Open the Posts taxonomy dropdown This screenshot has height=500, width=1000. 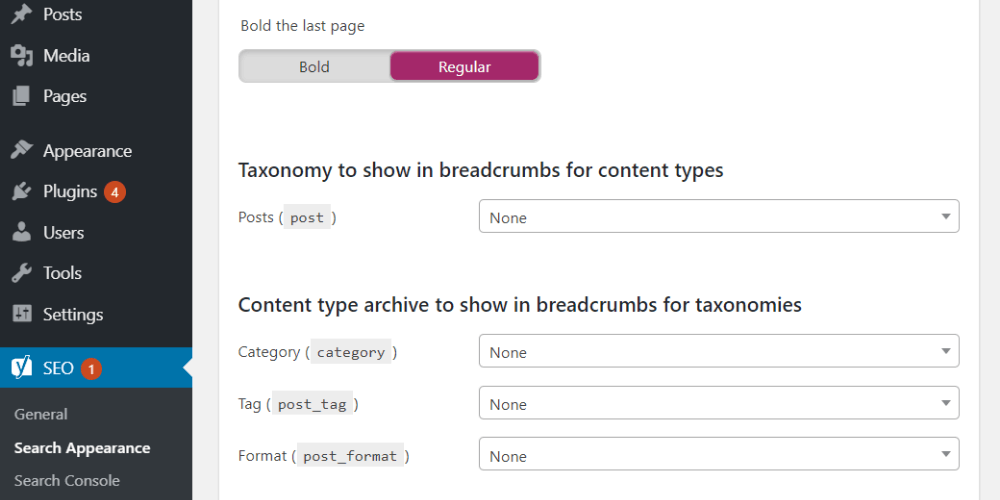point(718,217)
